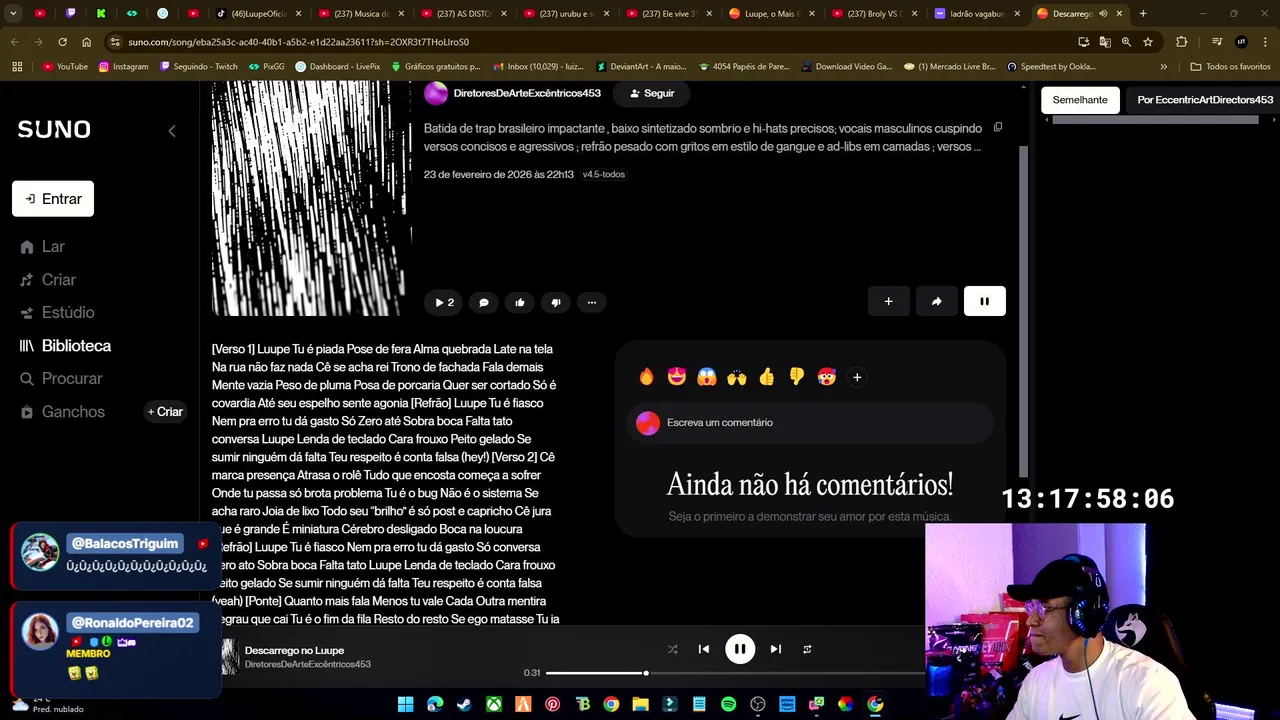React with the yellow thumbs-down emoji
Screen dimensions: 1280x720
click(x=797, y=377)
